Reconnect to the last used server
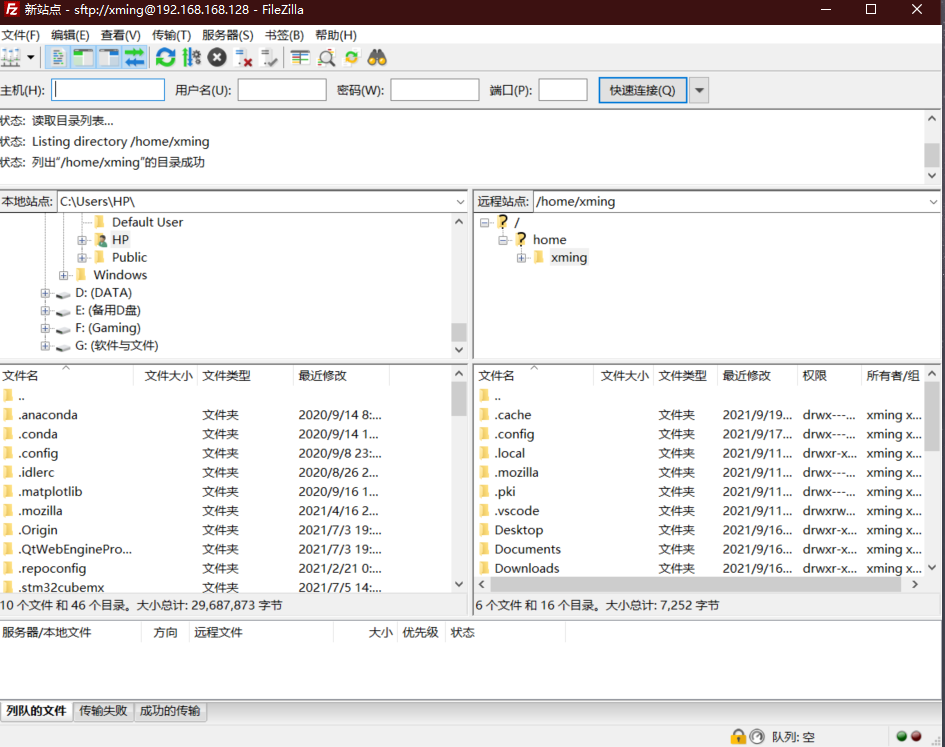945x747 pixels. (x=266, y=57)
